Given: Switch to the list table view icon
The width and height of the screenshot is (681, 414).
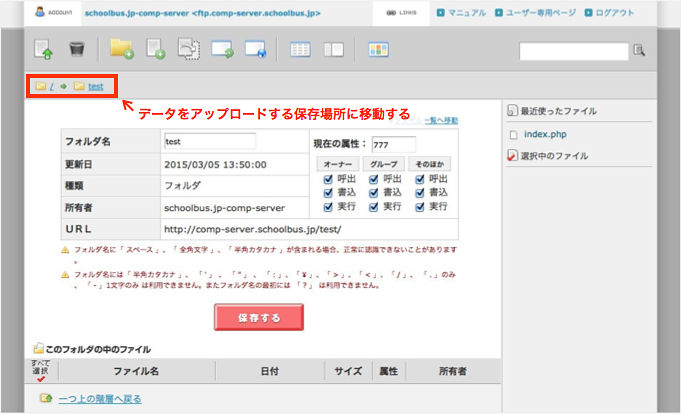Looking at the screenshot, I should coord(300,50).
